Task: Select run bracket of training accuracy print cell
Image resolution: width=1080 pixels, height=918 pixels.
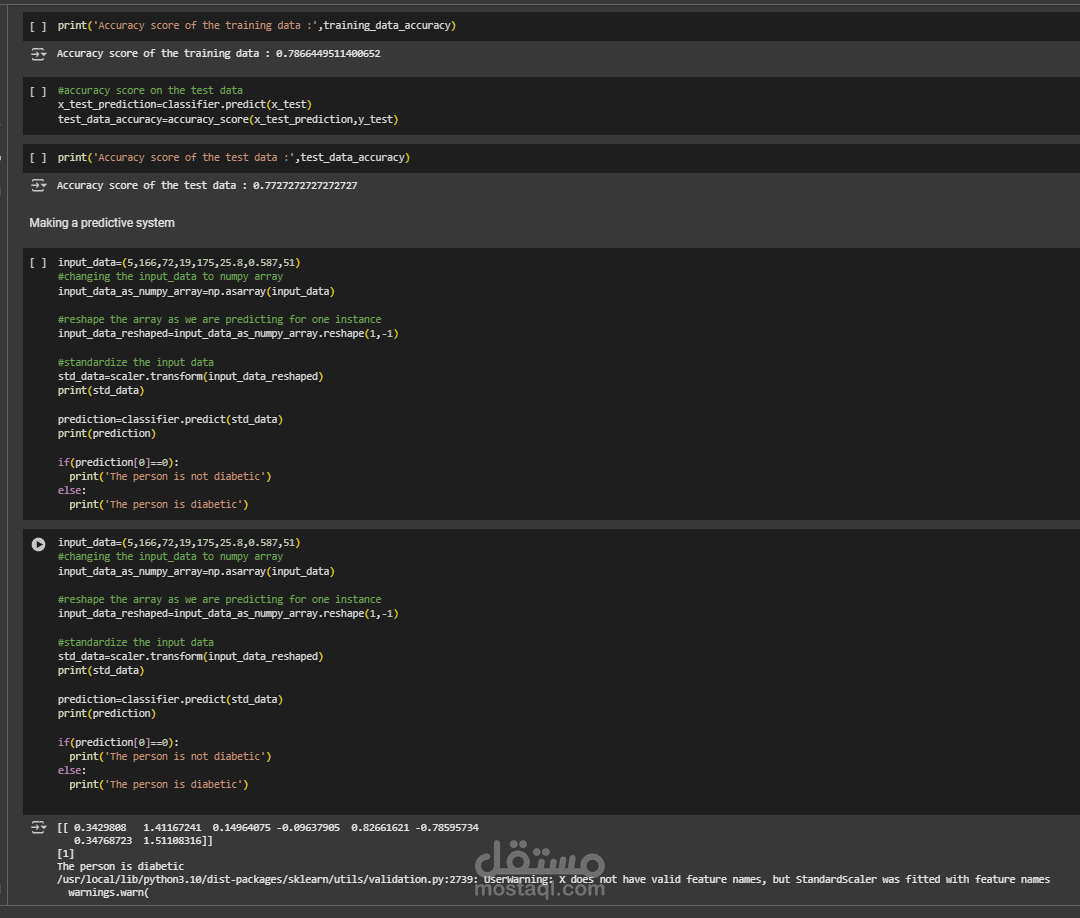Action: click(39, 26)
